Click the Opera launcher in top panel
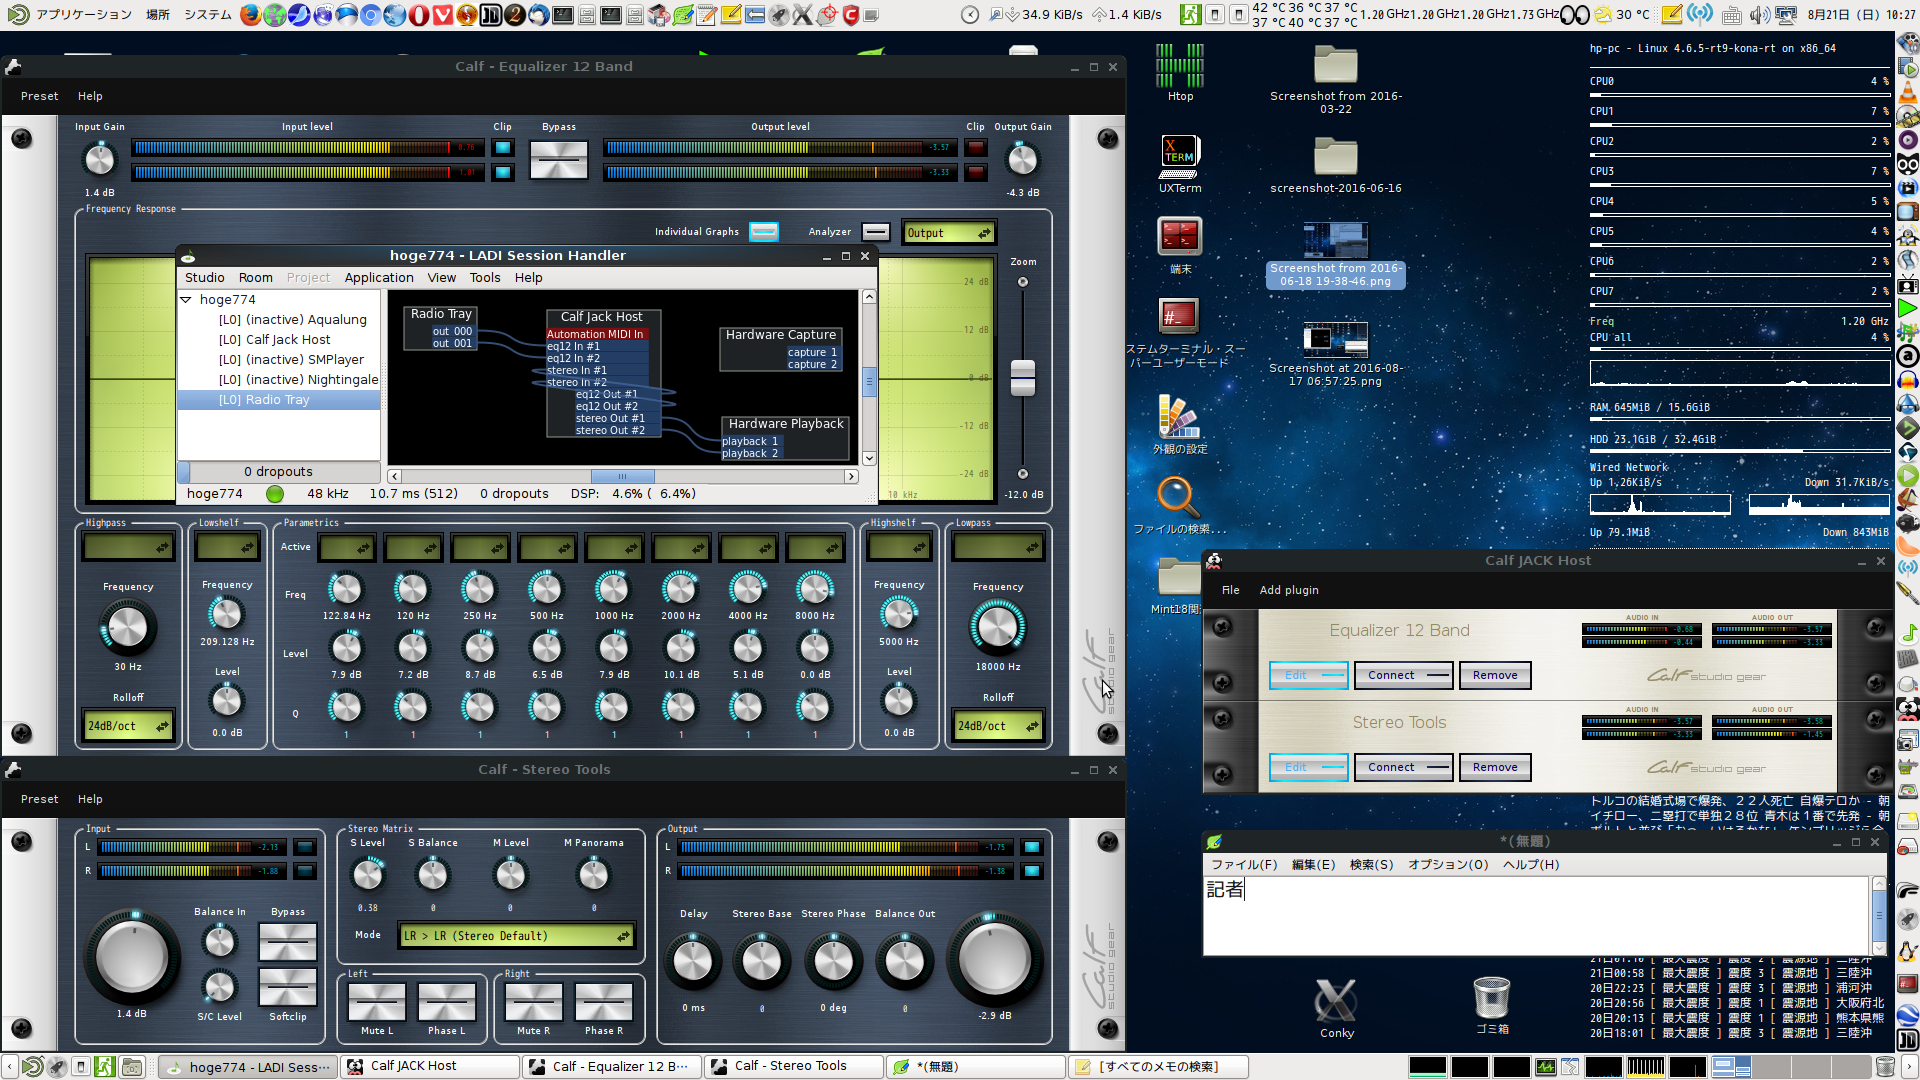Screen dimensions: 1920x1080 coord(418,14)
